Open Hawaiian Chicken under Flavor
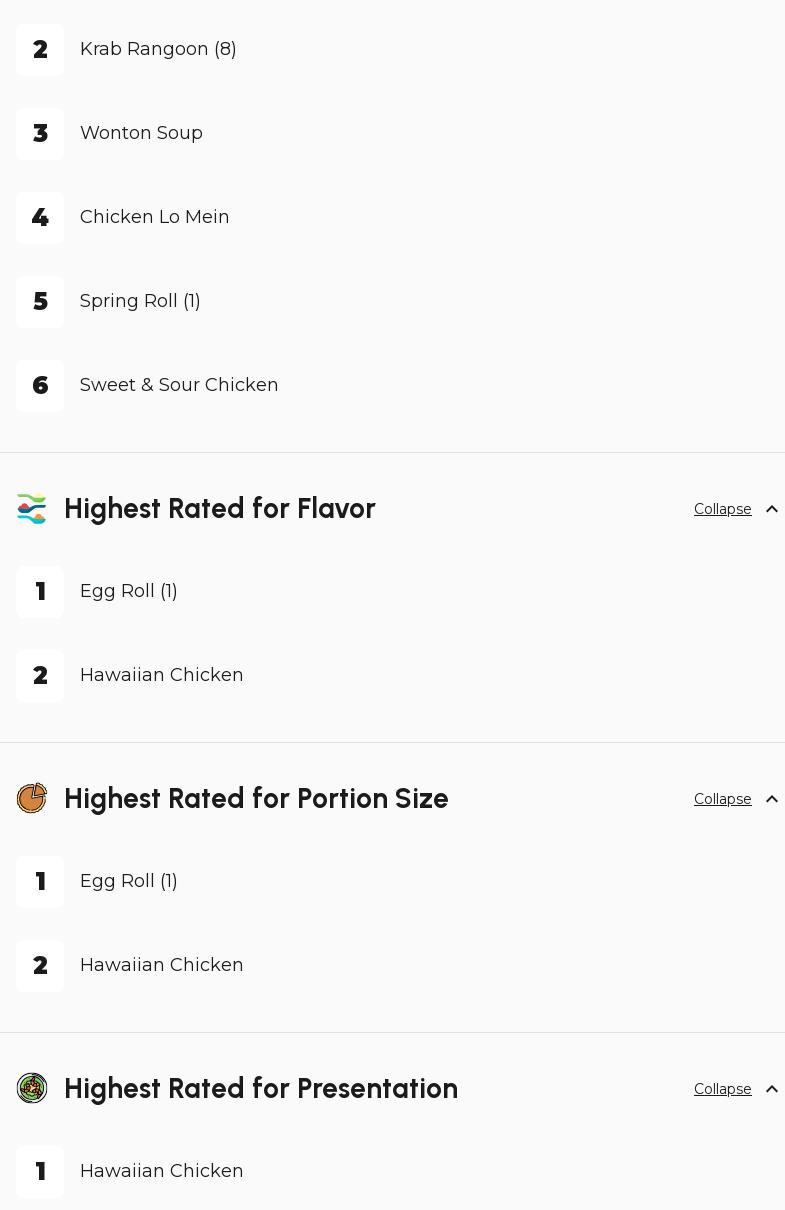This screenshot has height=1210, width=785. point(161,675)
